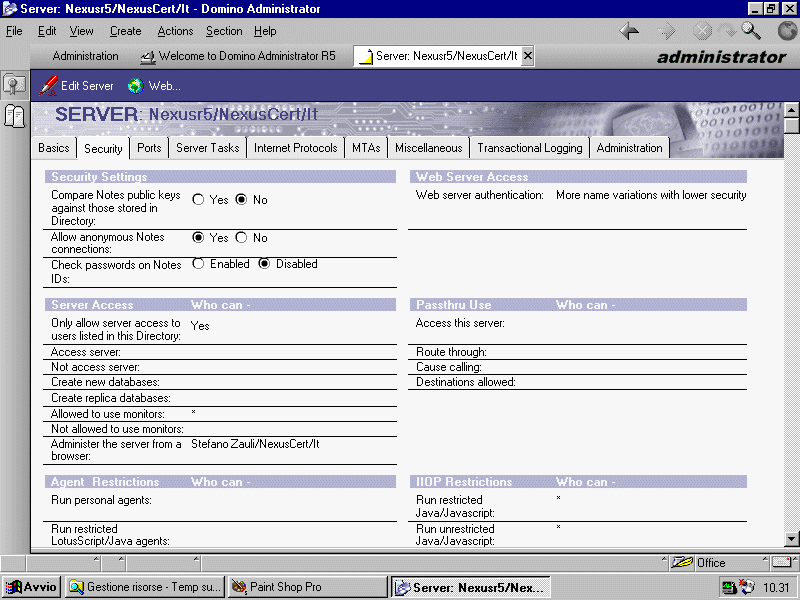Open the Help menu
Viewport: 800px width, 600px height.
click(265, 31)
